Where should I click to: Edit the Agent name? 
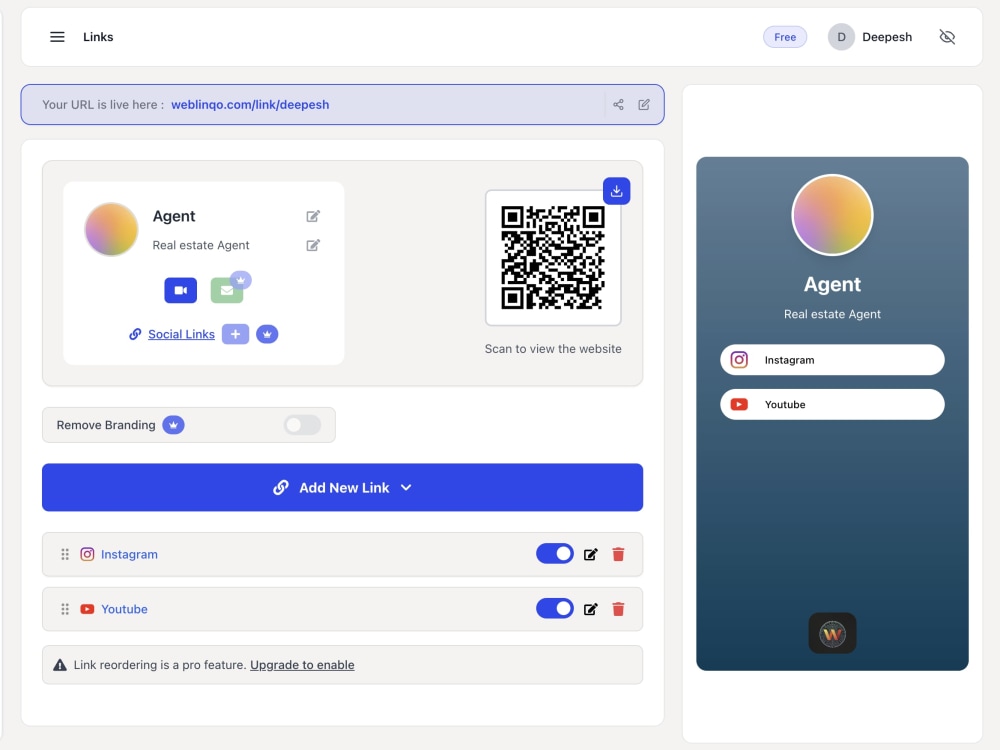312,216
